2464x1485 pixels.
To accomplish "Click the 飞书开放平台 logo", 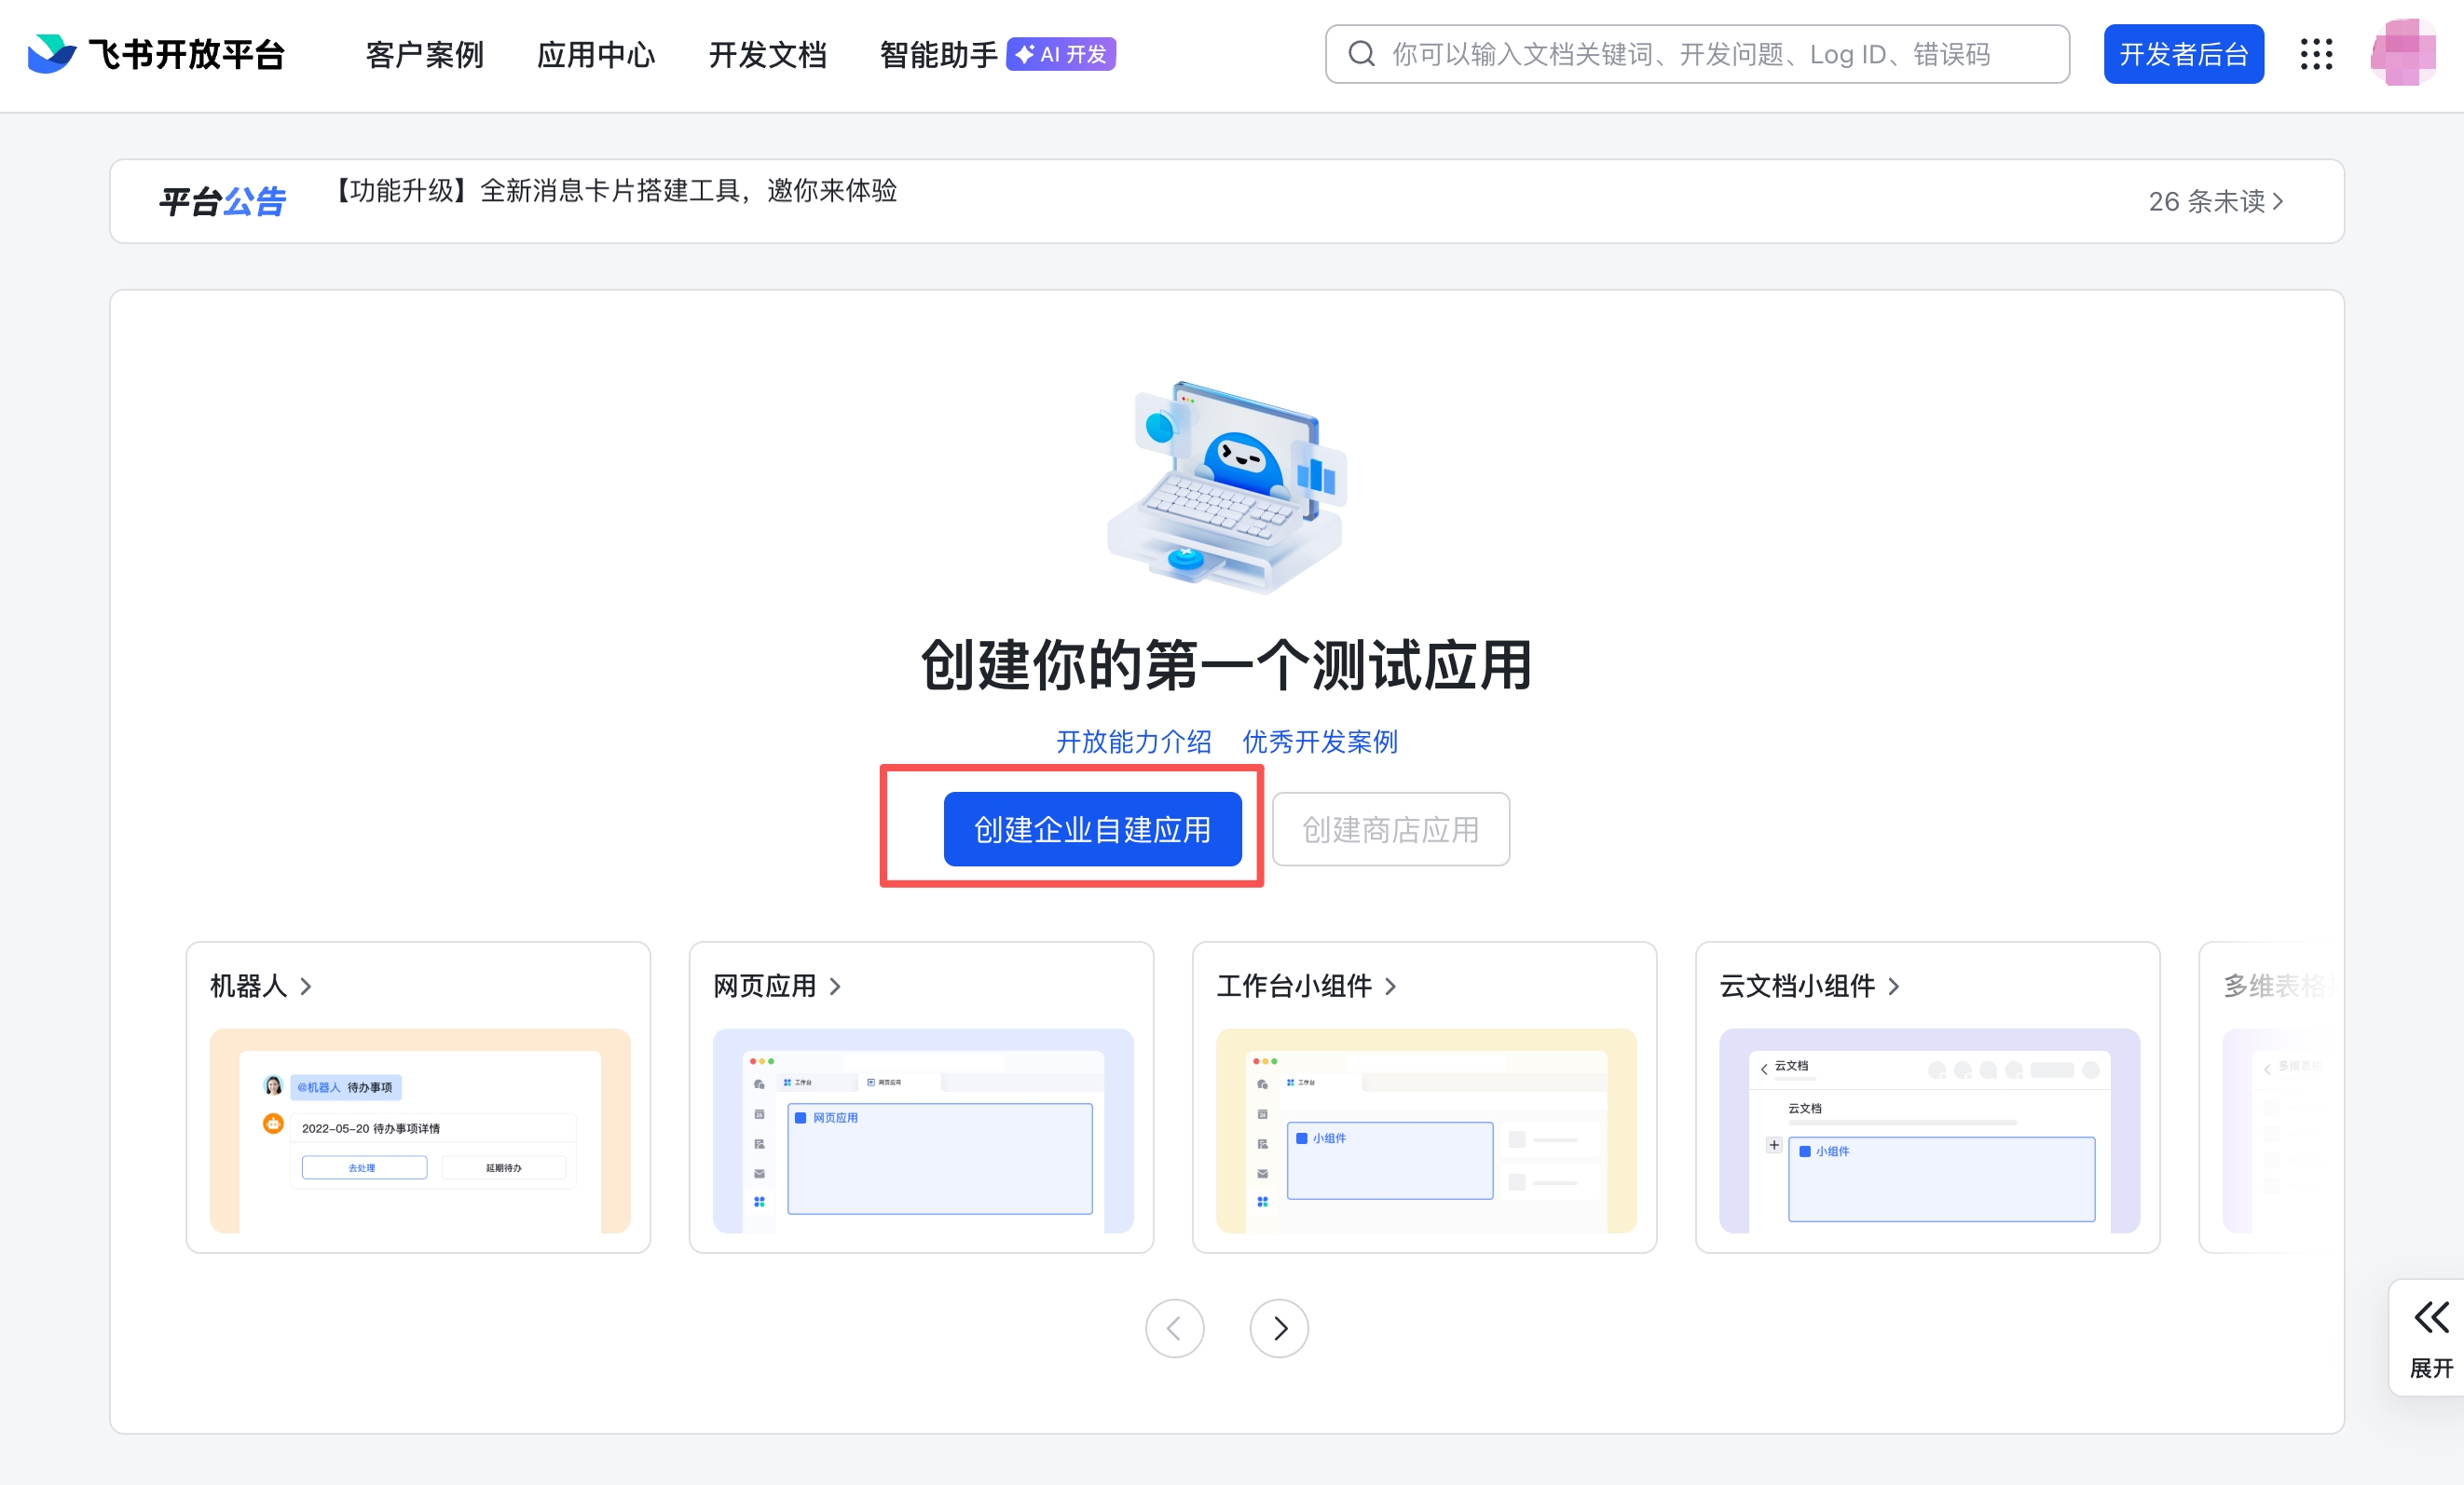I will click(x=155, y=55).
